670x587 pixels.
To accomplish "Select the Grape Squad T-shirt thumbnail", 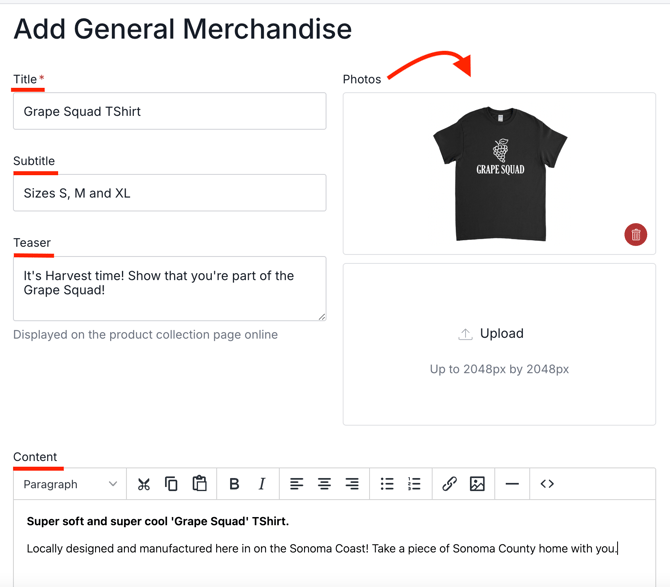I will tap(499, 173).
